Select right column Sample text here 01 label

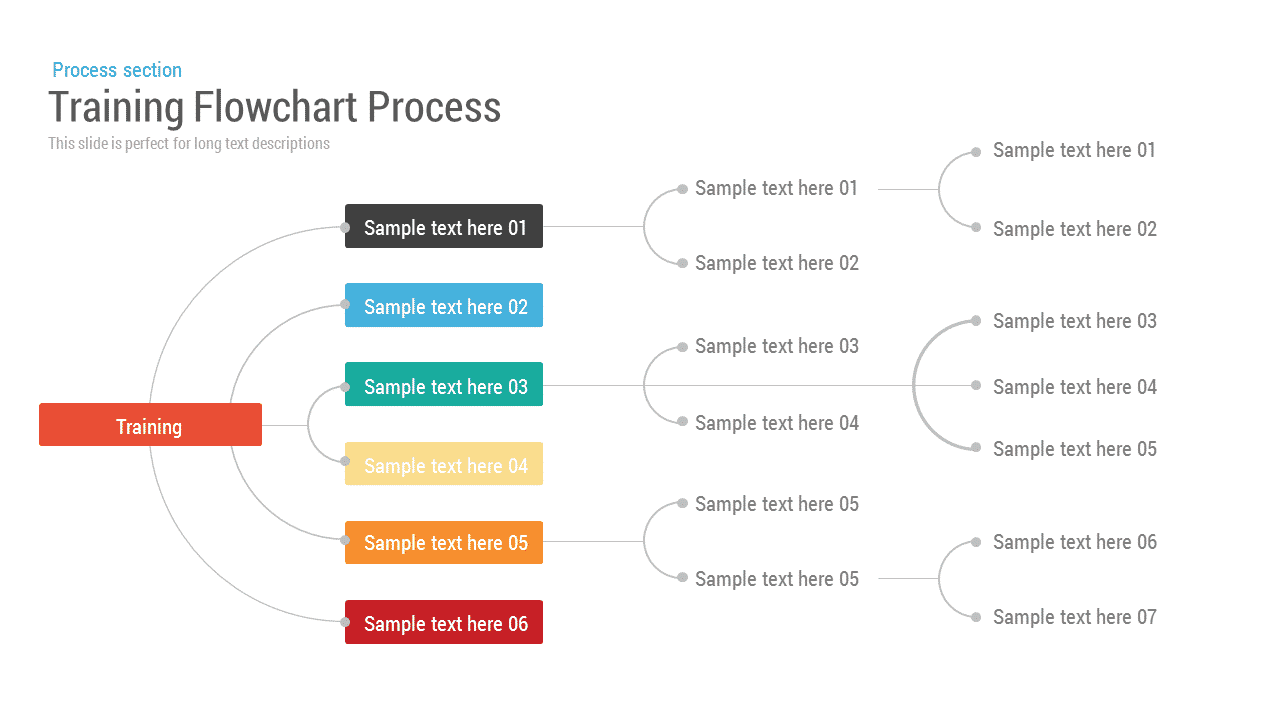[x=1074, y=150]
